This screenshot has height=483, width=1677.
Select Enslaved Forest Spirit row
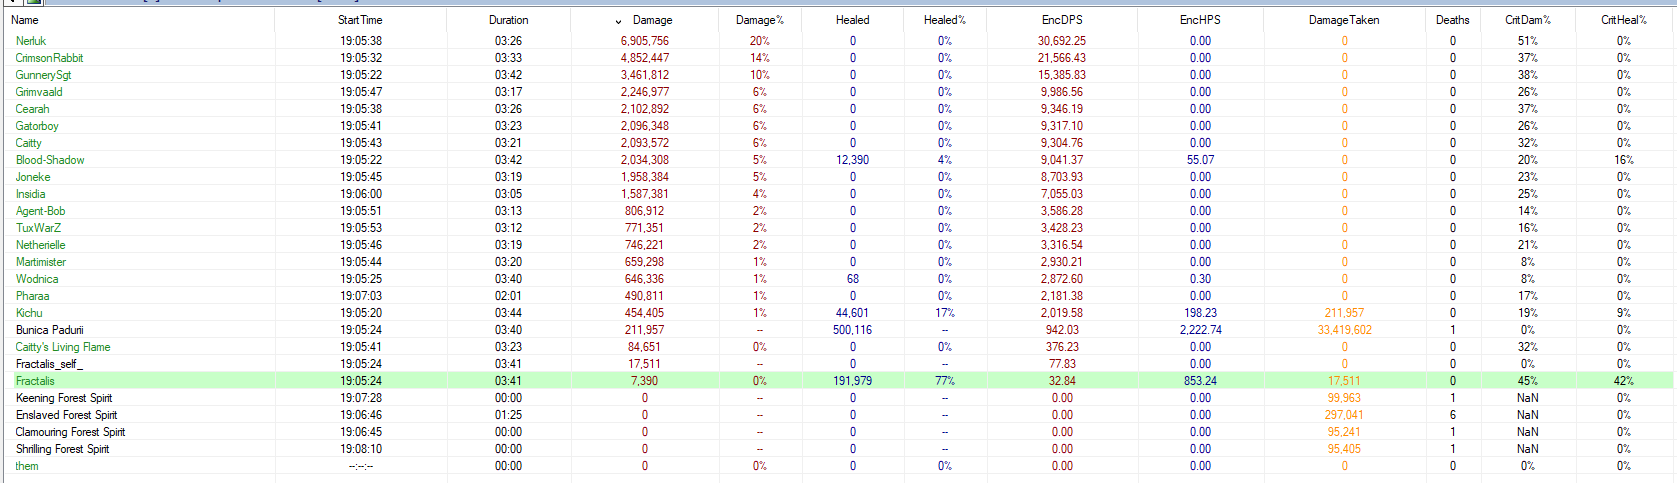click(x=66, y=415)
